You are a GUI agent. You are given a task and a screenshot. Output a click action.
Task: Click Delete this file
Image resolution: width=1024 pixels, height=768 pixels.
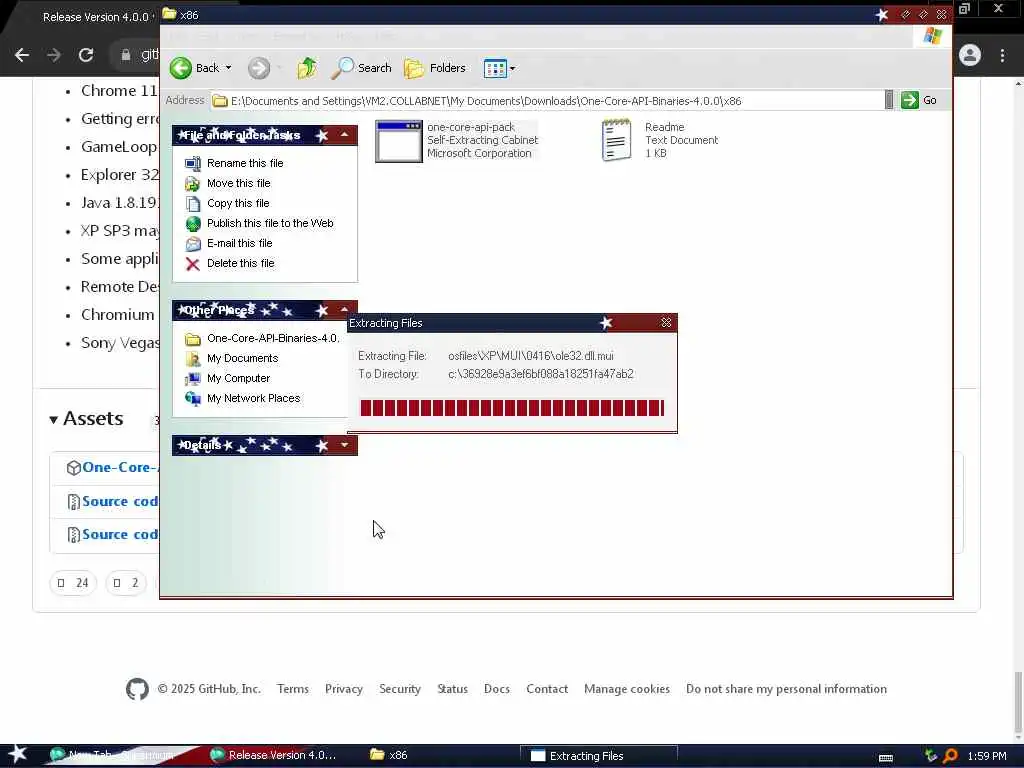pyautogui.click(x=240, y=263)
